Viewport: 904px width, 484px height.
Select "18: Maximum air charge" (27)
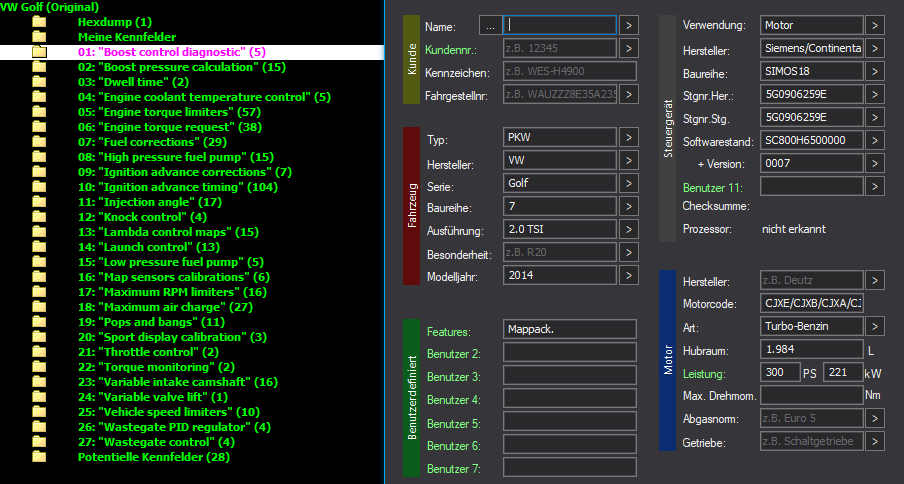click(165, 307)
